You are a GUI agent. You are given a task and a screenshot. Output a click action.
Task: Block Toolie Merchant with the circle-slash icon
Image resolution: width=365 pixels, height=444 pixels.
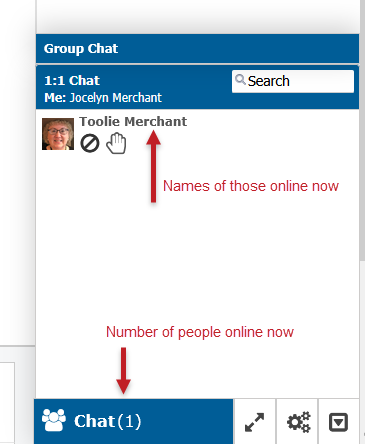pos(90,143)
